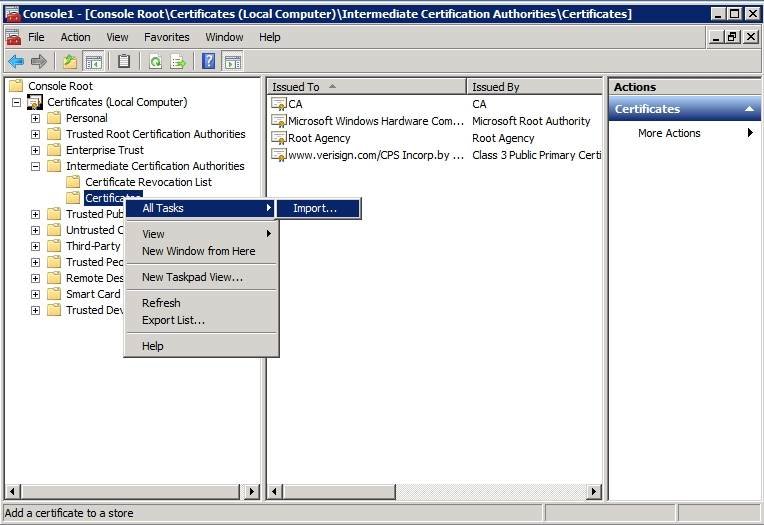Click the CA certificate icon in list
The image size is (764, 525).
click(279, 104)
